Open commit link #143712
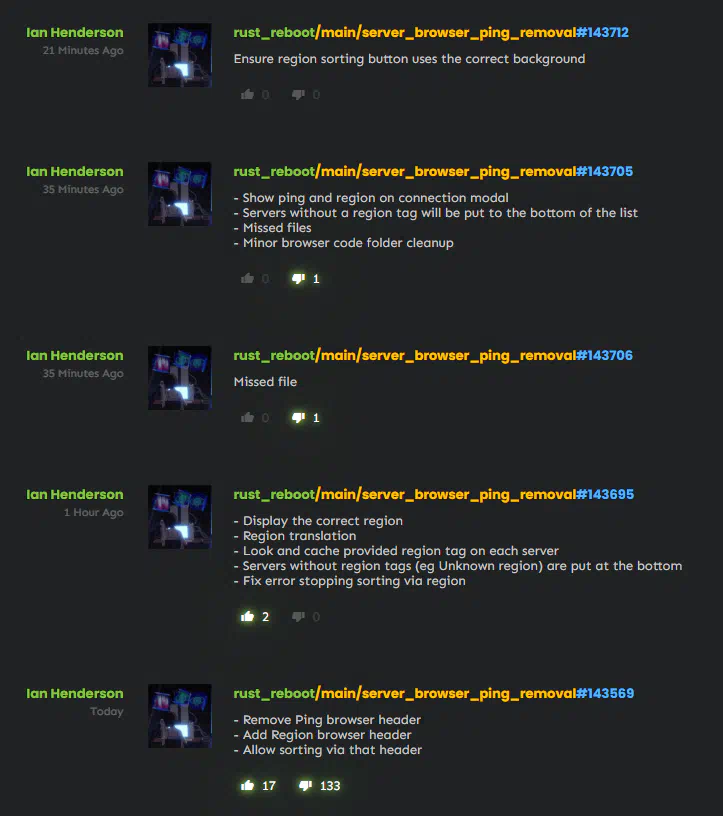The width and height of the screenshot is (723, 816). (x=602, y=32)
